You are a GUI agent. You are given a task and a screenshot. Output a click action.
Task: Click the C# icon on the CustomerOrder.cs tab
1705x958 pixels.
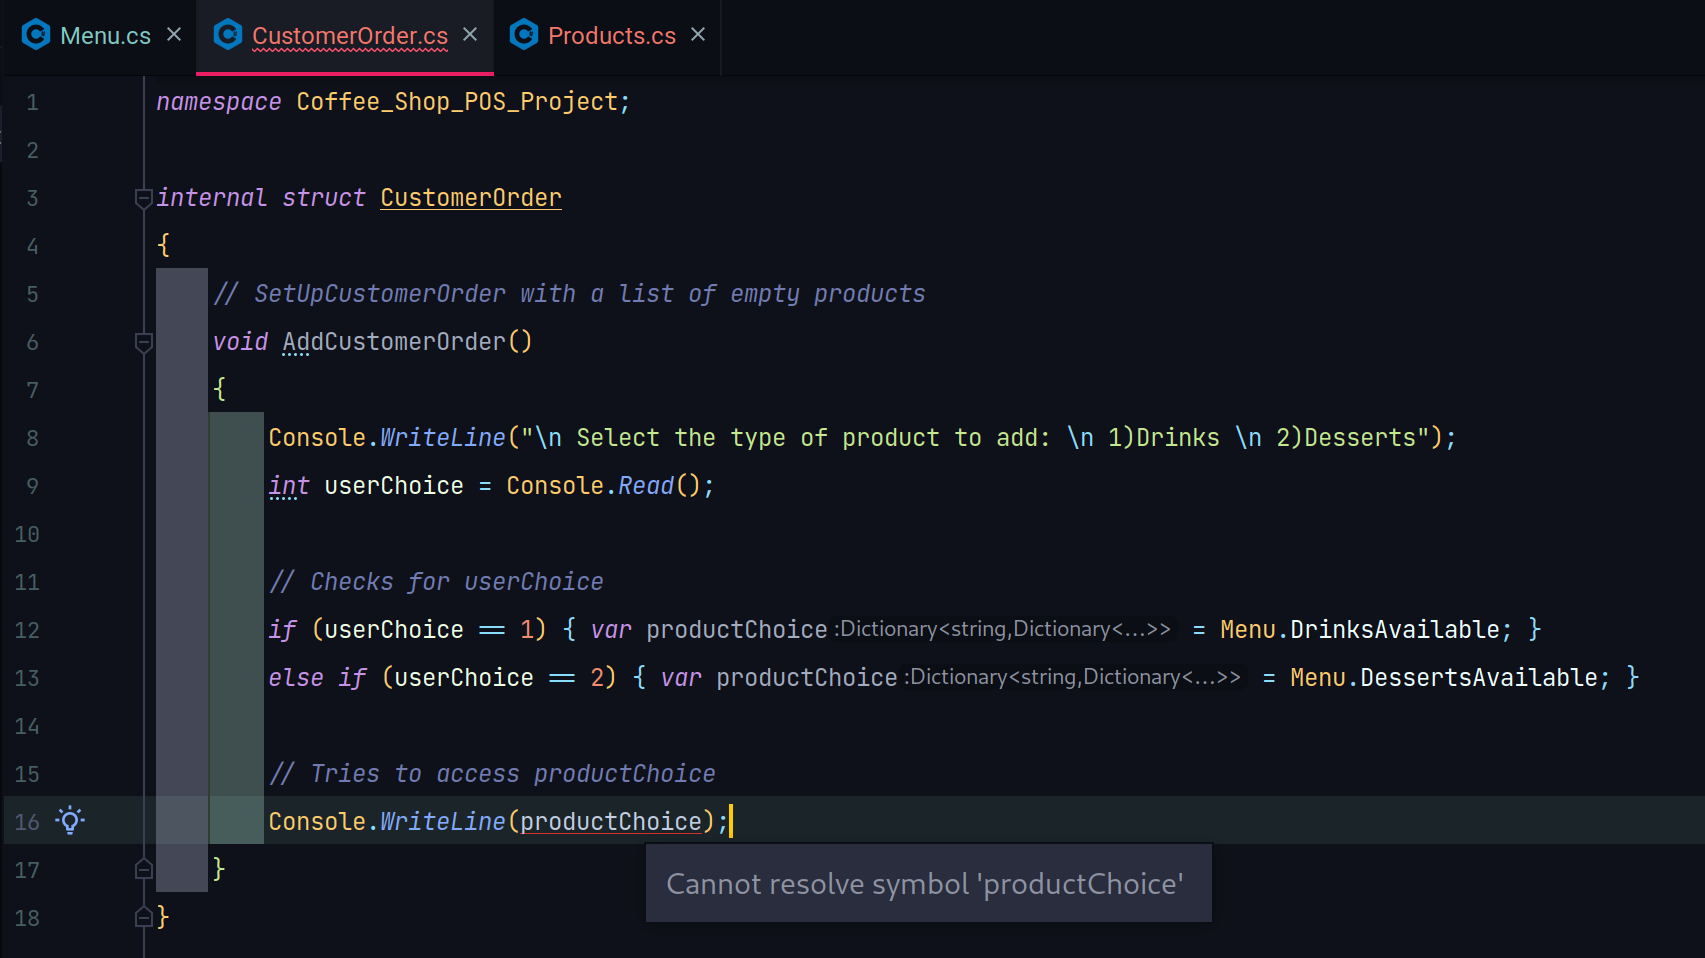click(x=228, y=35)
